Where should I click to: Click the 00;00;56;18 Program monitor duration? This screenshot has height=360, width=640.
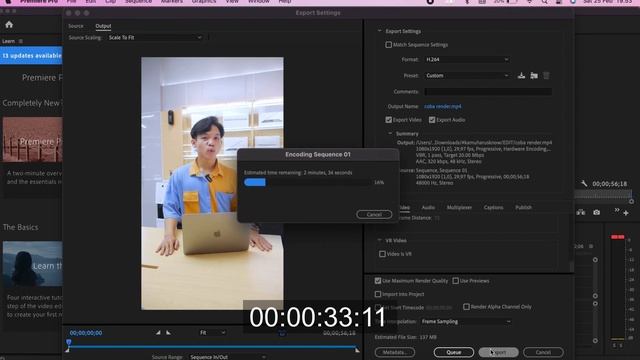point(609,184)
